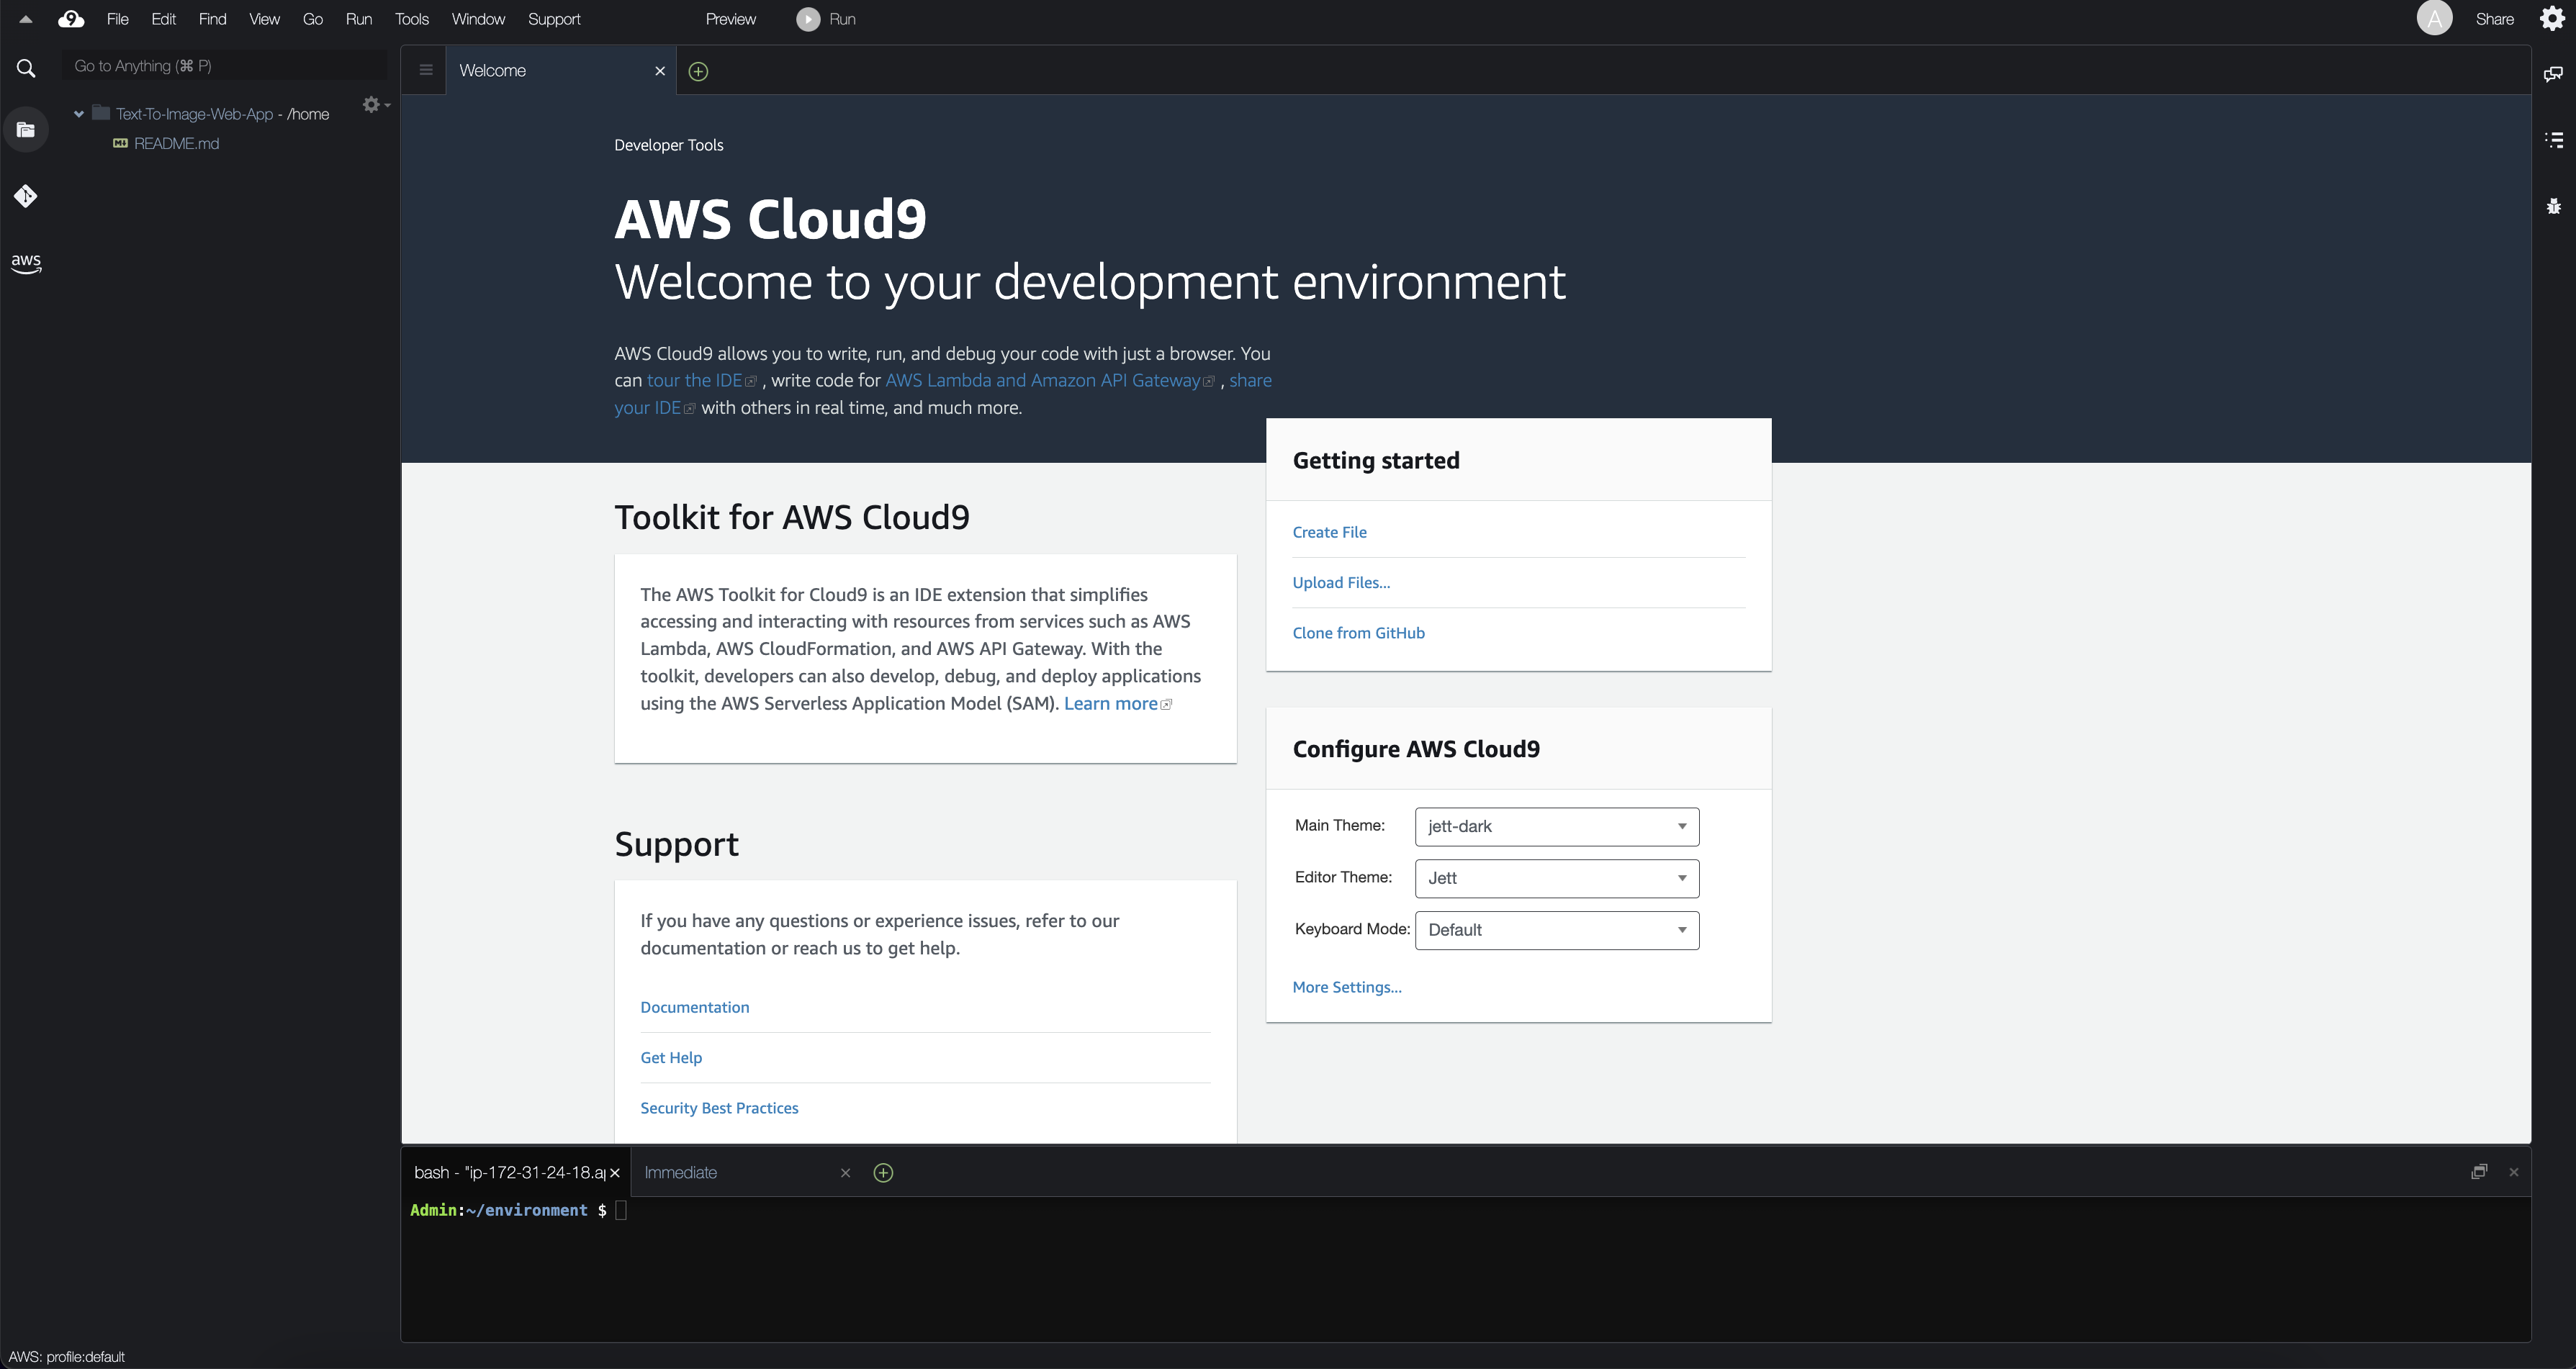Open the Find menu
Screen dimensions: 2576x1369
[212, 19]
